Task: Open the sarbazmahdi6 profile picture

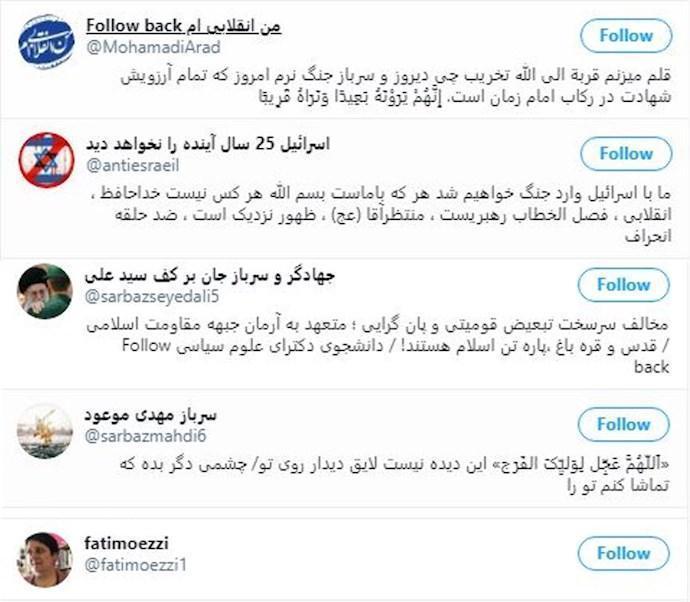Action: (x=44, y=431)
